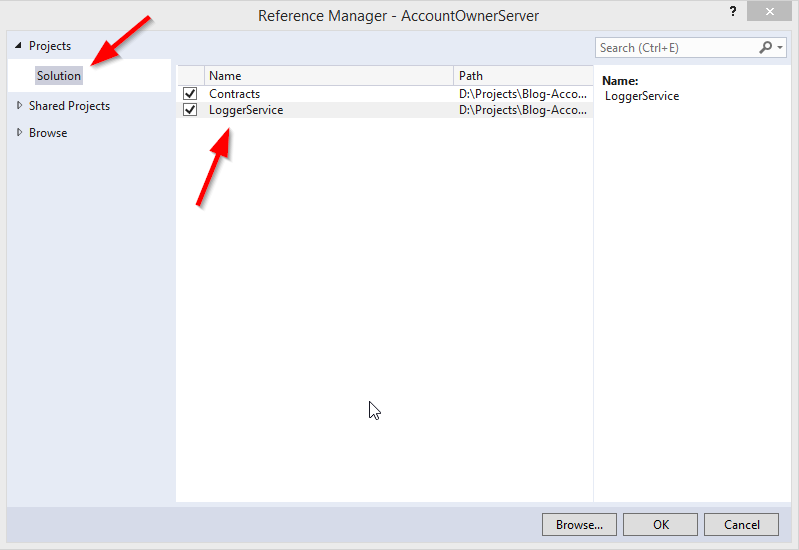Sort list by Name column header
Viewport: 799px width, 550px height.
tap(328, 76)
